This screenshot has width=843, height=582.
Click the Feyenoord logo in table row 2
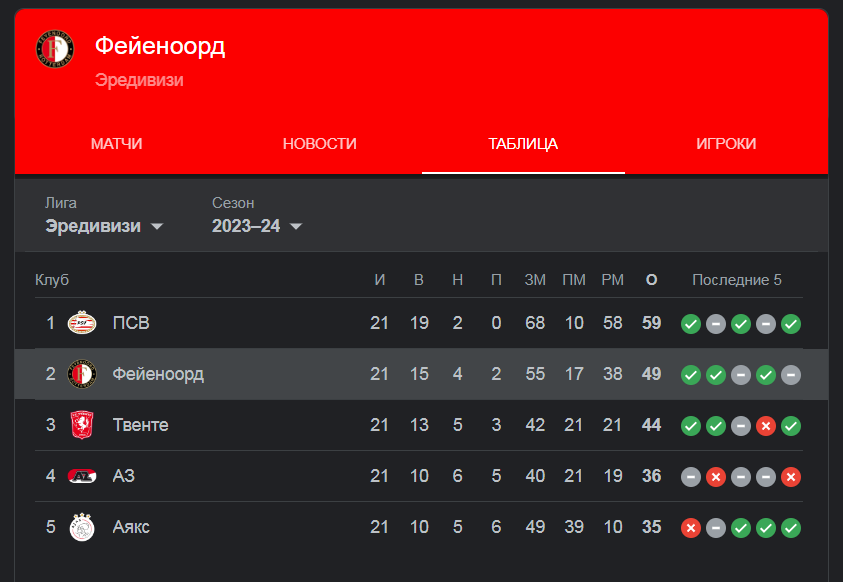click(x=82, y=374)
